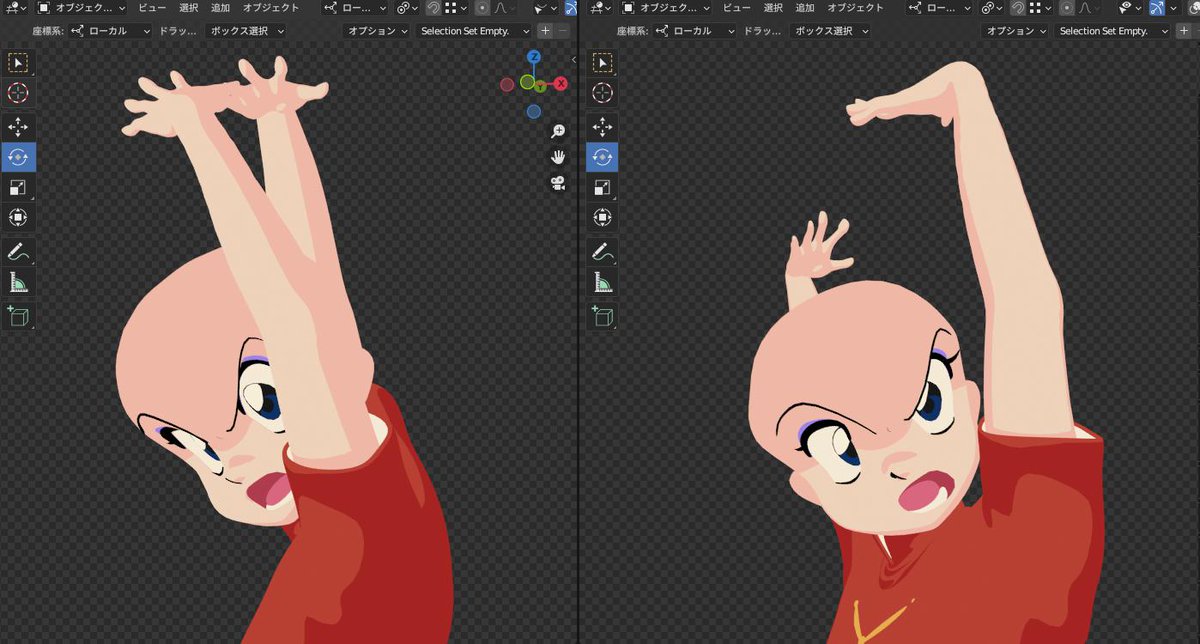Open 座標系 ローカル dropdown in left viewport
Image resolution: width=1200 pixels, height=644 pixels.
(x=110, y=31)
